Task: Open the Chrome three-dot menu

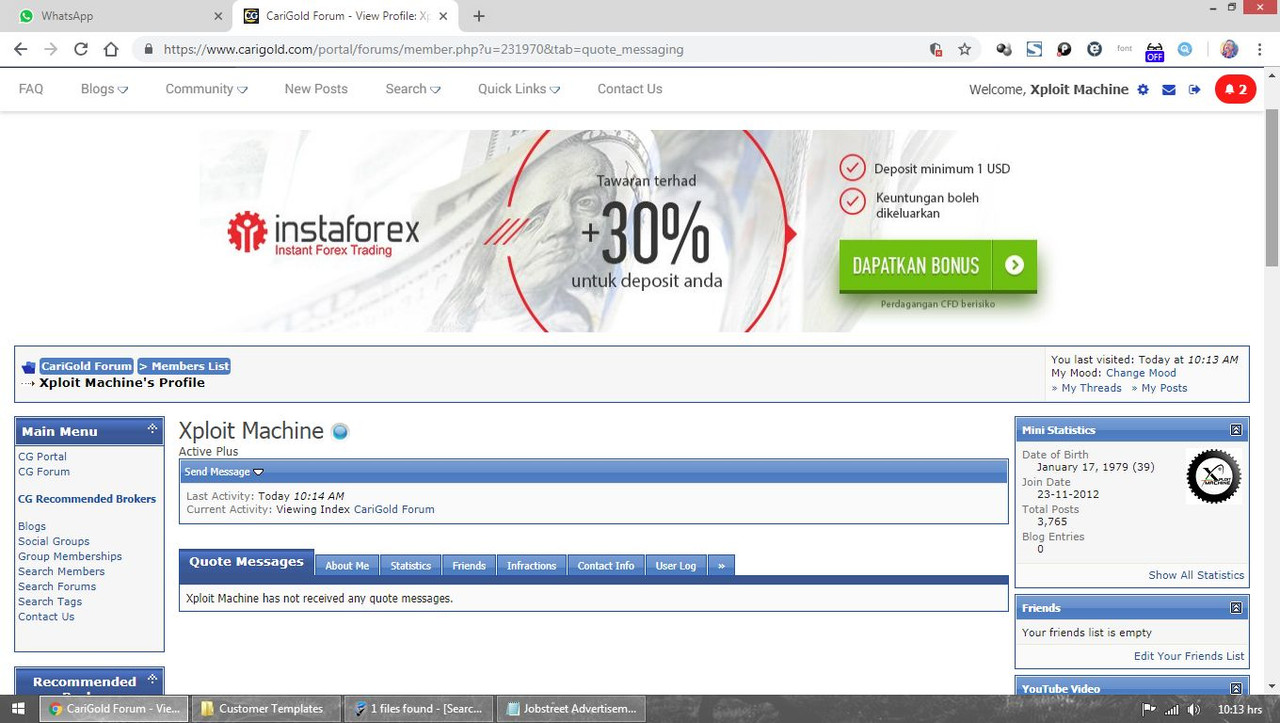Action: pyautogui.click(x=1259, y=49)
